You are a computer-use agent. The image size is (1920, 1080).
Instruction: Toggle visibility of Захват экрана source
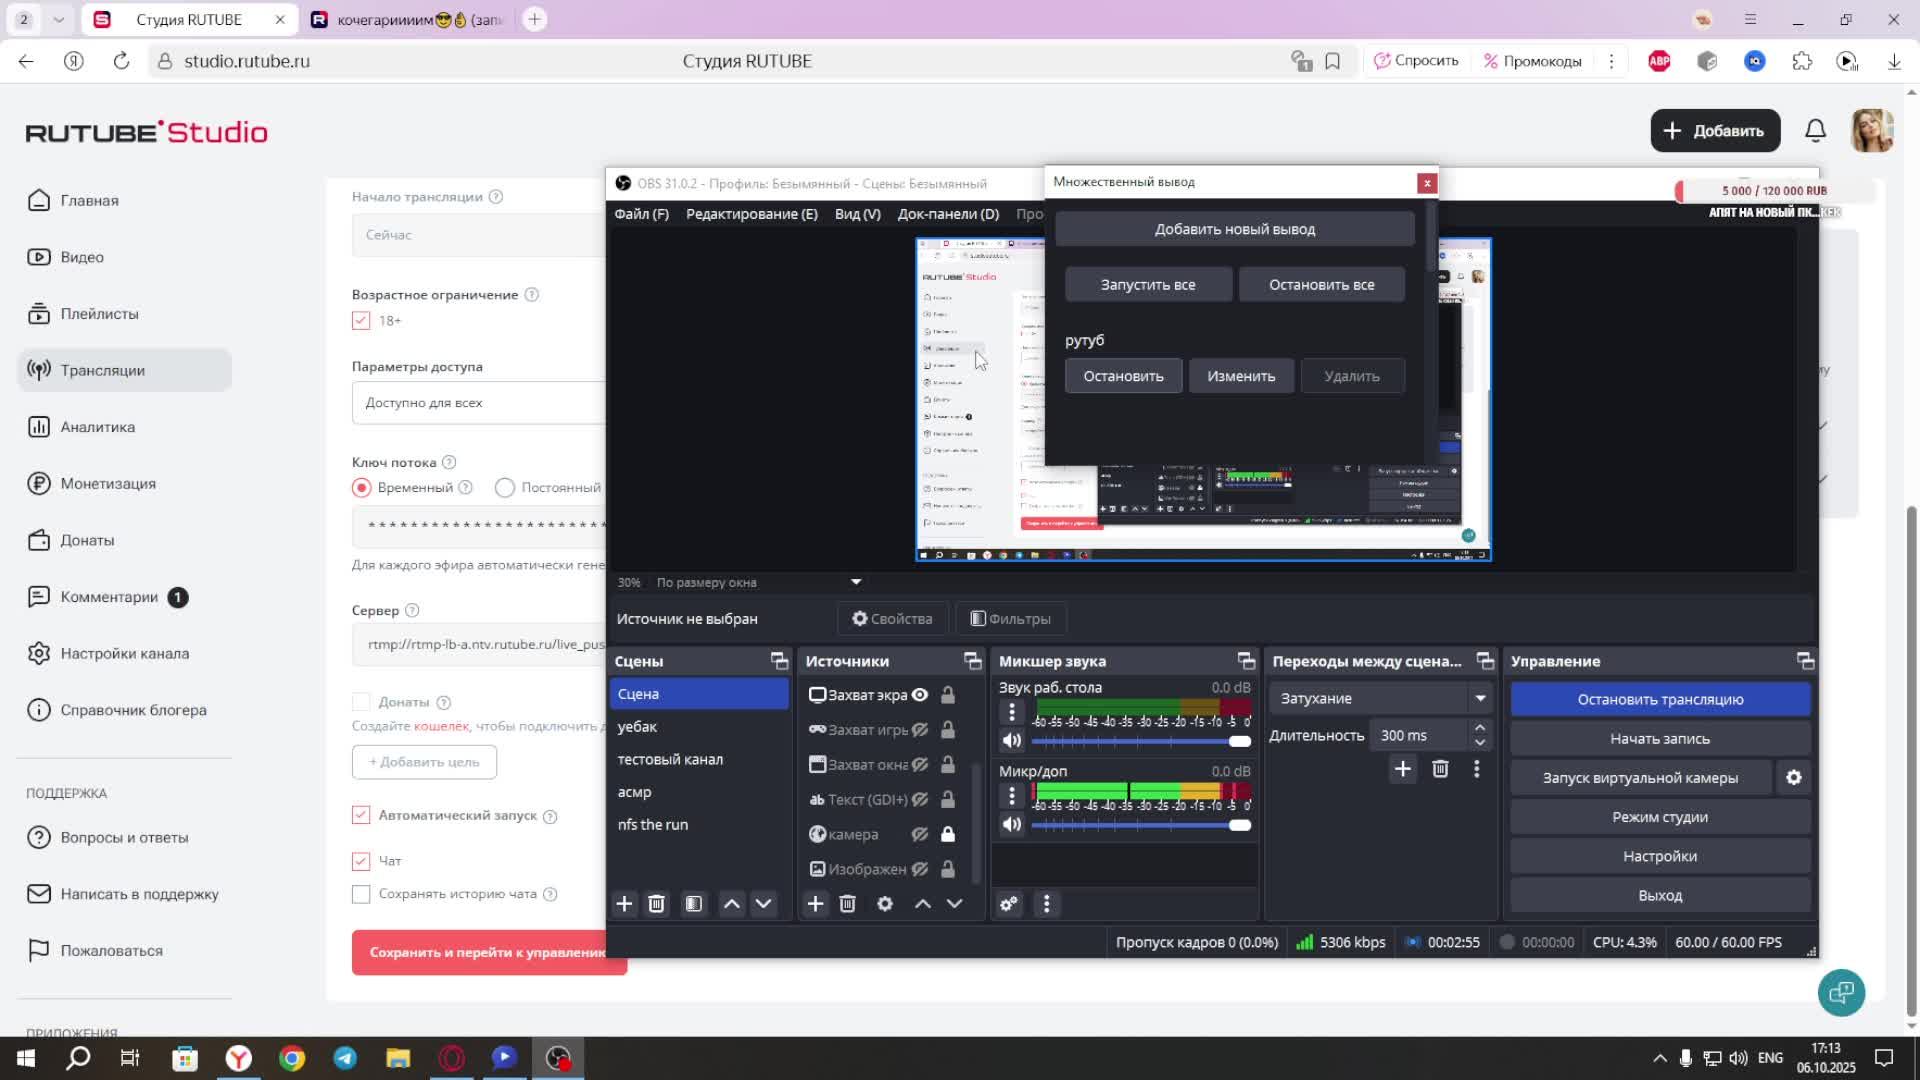(920, 695)
